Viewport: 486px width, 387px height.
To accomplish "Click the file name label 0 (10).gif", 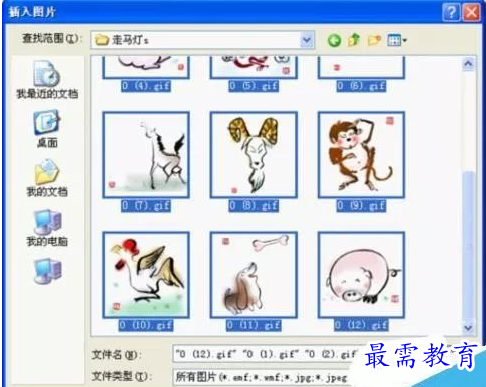I will click(x=146, y=325).
